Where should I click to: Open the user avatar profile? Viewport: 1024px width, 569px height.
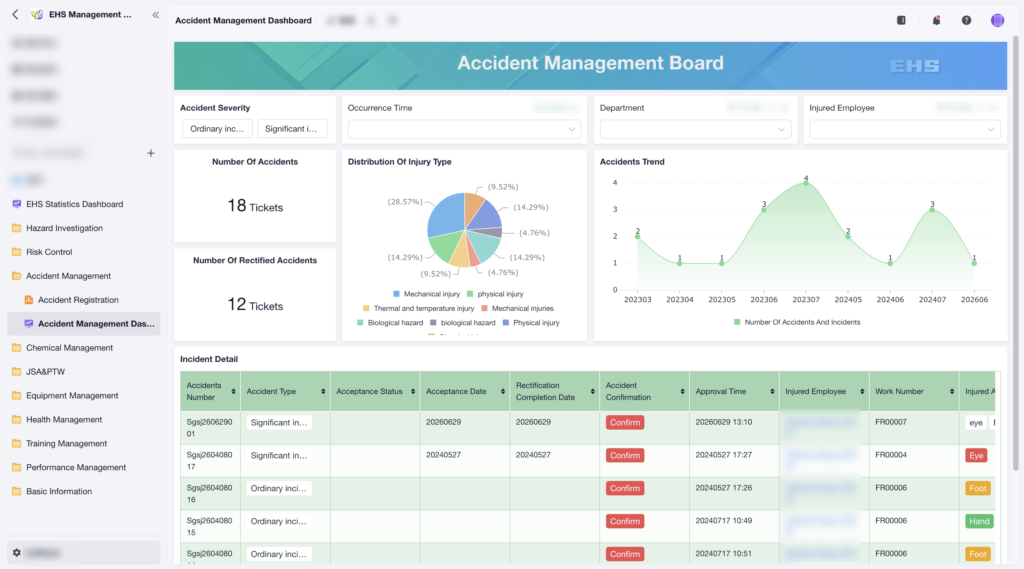click(x=997, y=20)
